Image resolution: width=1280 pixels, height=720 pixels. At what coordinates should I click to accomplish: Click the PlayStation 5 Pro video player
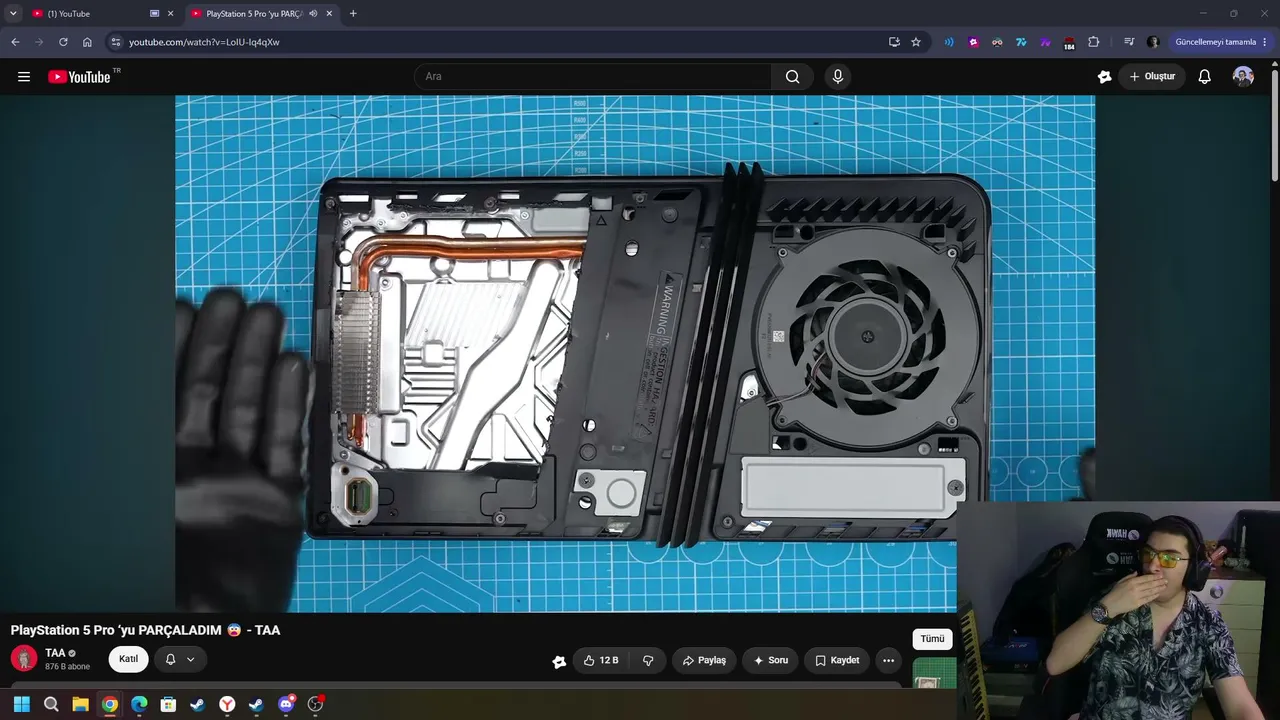coord(635,354)
